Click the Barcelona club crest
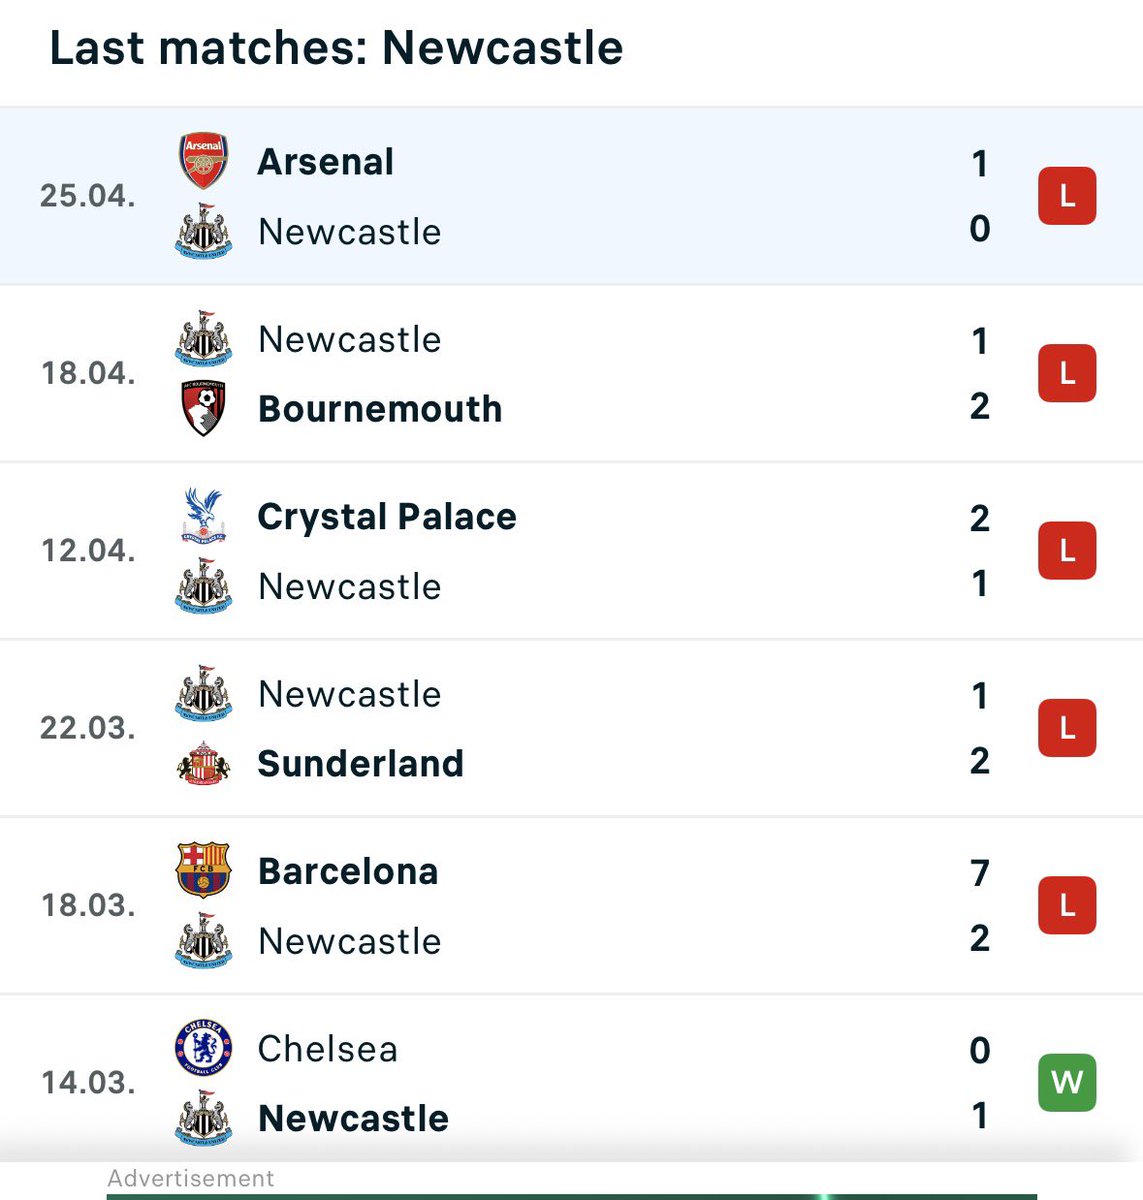The image size is (1143, 1200). [x=204, y=870]
